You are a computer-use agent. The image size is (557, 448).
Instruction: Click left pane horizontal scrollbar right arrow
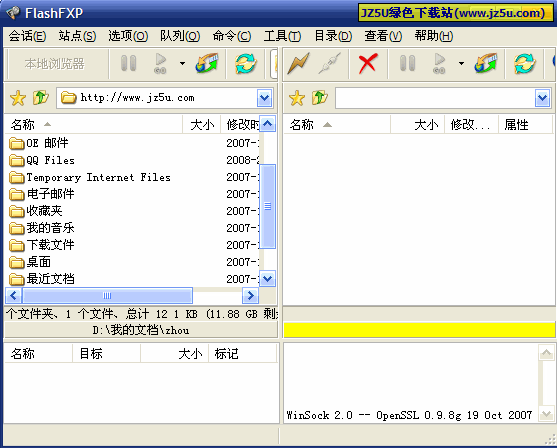(x=250, y=296)
